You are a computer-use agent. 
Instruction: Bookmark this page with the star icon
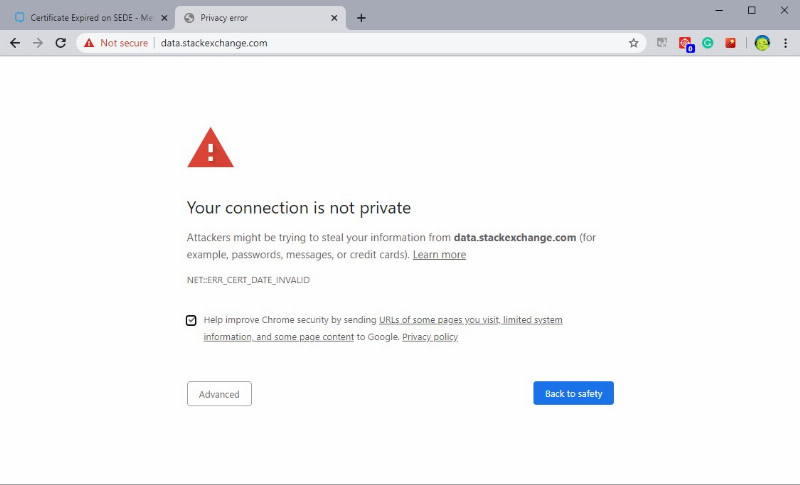pyautogui.click(x=634, y=43)
